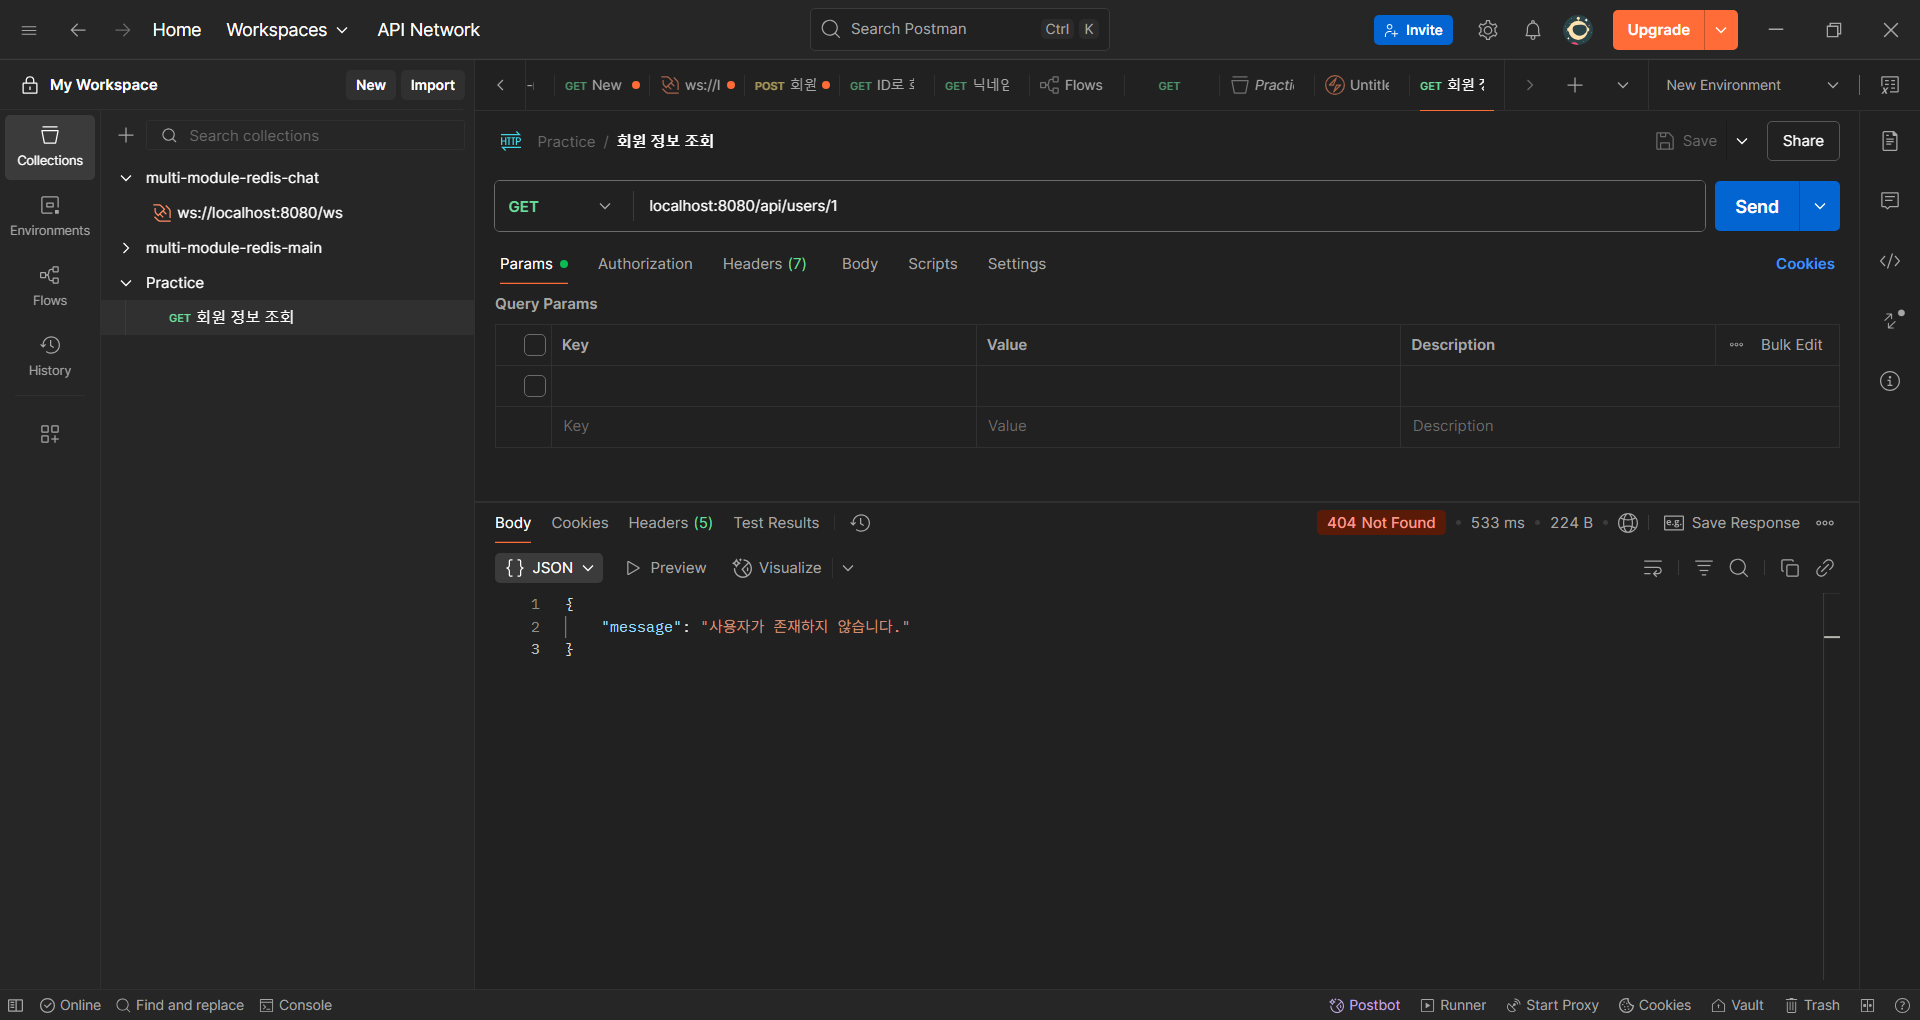The width and height of the screenshot is (1920, 1020).
Task: Toggle the sidebar layout icon in status bar
Action: [16, 1005]
